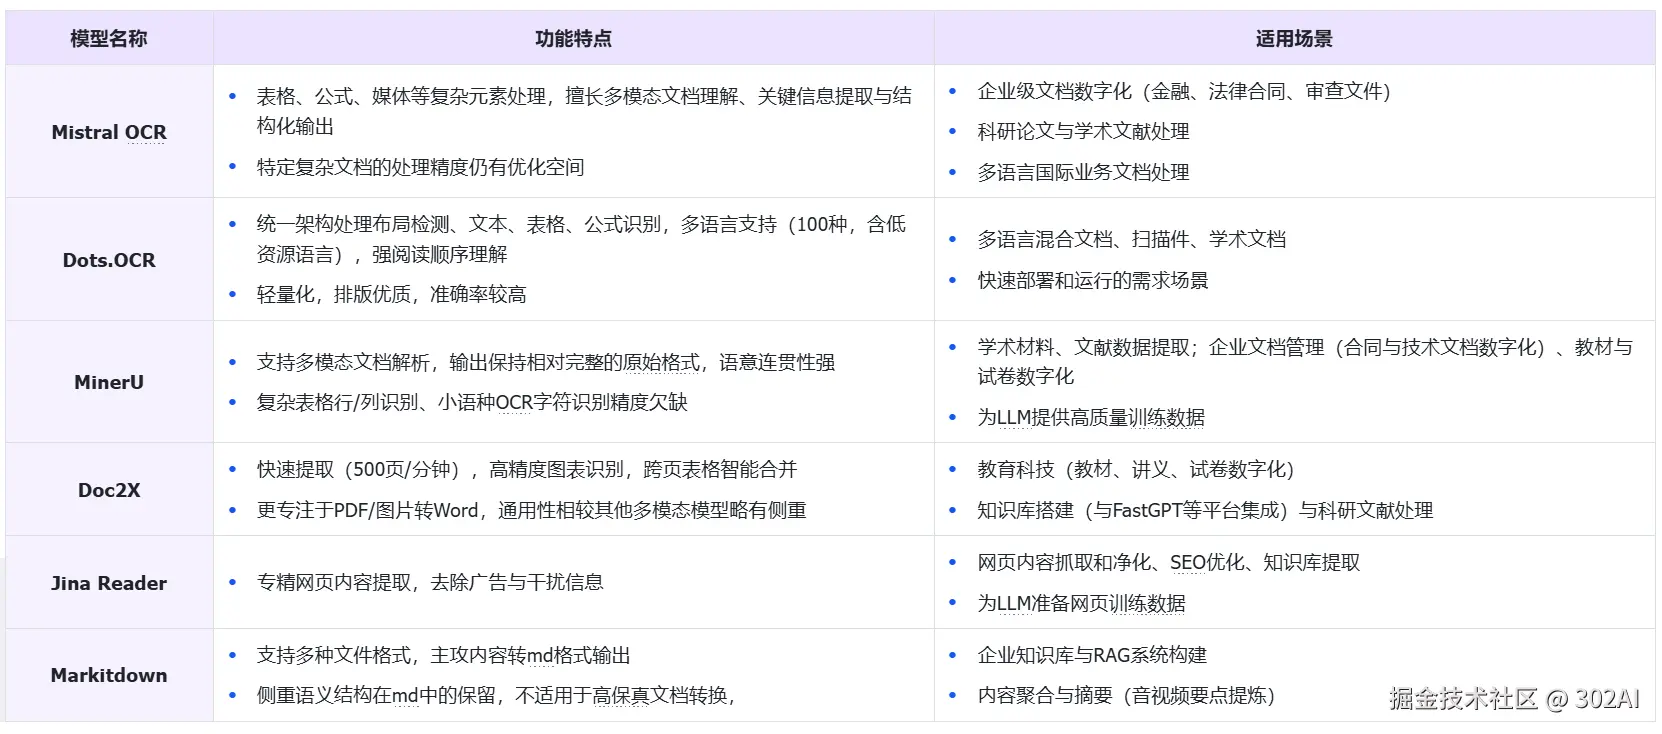
Task: Select the Markitdown model name cell
Action: click(x=109, y=675)
